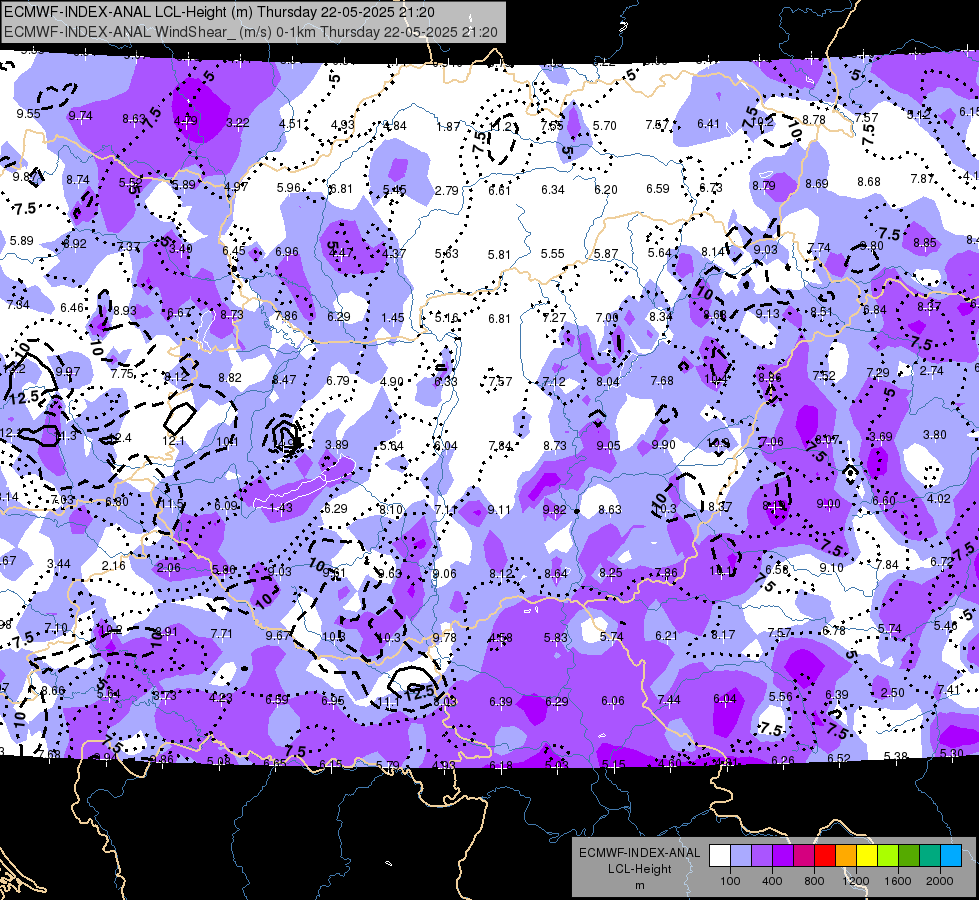Click the legend scale value 1200
The image size is (979, 900).
[855, 881]
